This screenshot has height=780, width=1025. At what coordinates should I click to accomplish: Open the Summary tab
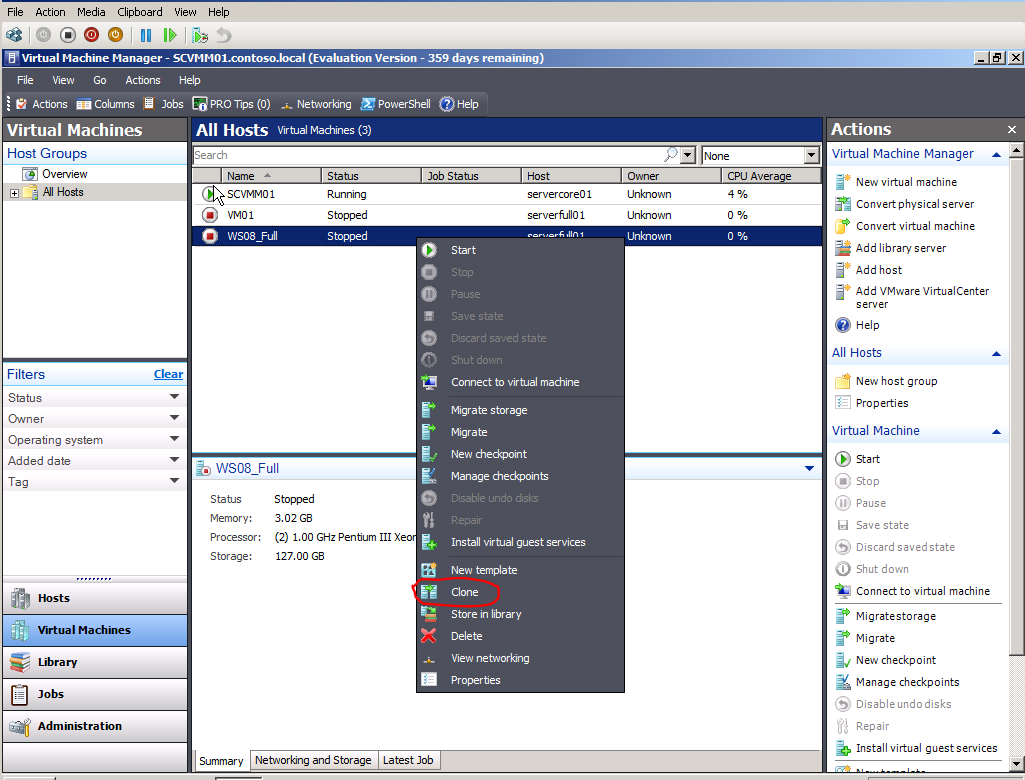tap(221, 760)
